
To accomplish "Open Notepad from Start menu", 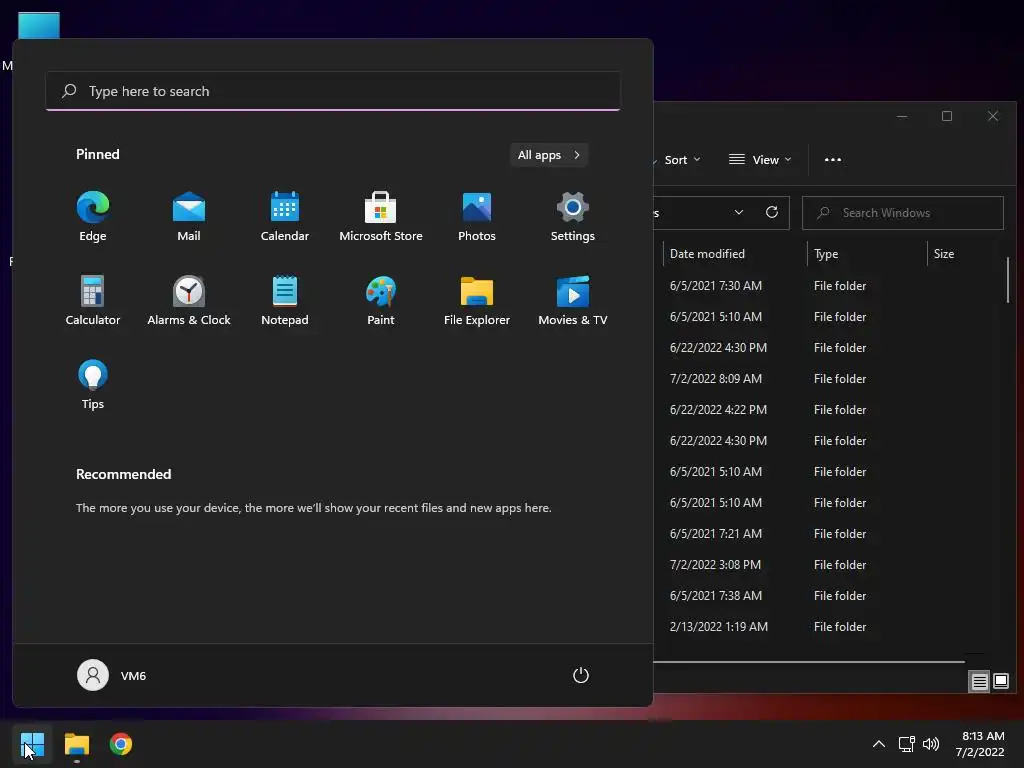I will click(285, 300).
